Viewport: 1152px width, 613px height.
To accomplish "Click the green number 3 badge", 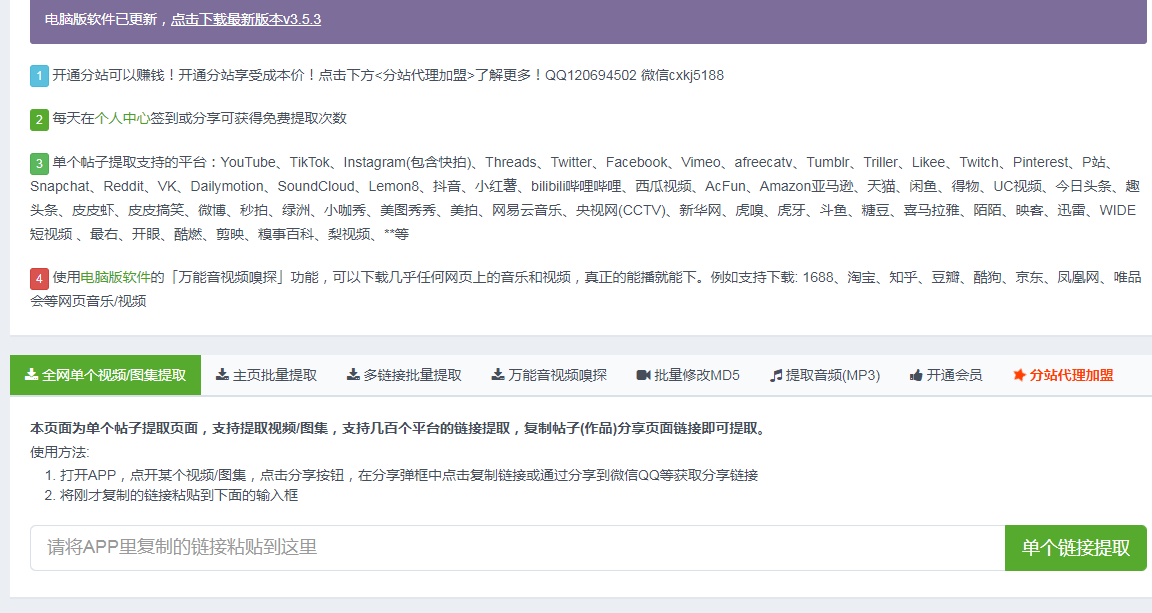I will click(40, 162).
